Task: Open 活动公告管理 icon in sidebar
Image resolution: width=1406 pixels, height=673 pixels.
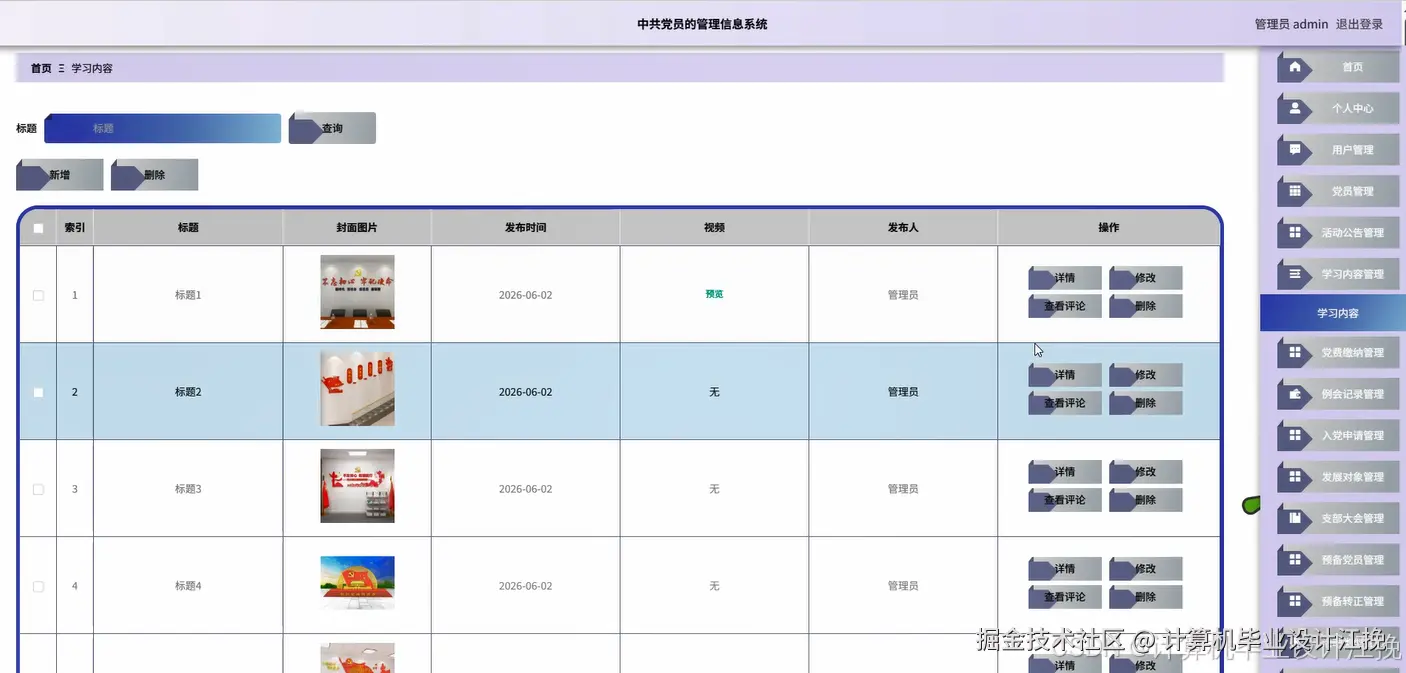Action: pyautogui.click(x=1295, y=233)
